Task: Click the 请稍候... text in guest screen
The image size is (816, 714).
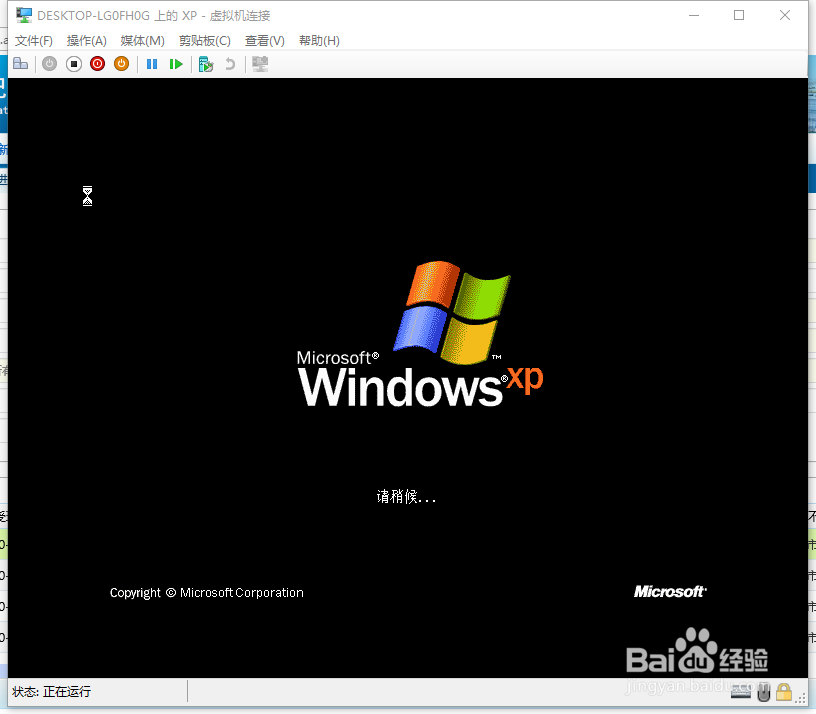Action: [x=406, y=496]
